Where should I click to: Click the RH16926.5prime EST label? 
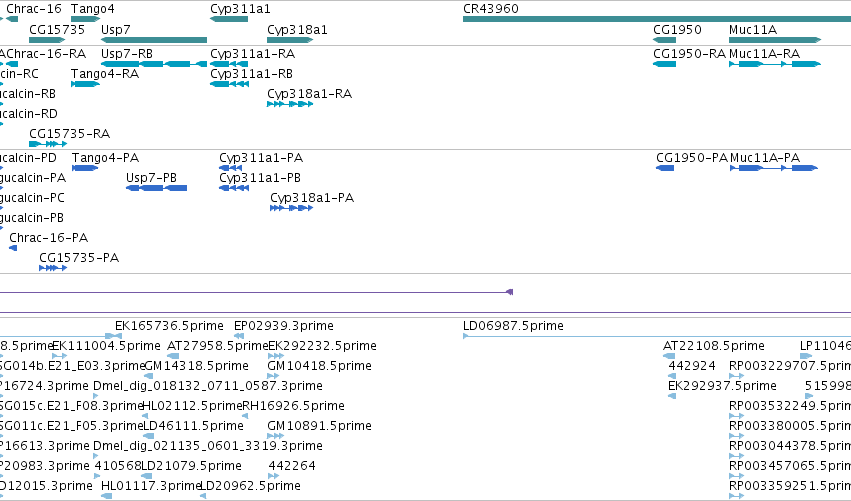coord(293,406)
